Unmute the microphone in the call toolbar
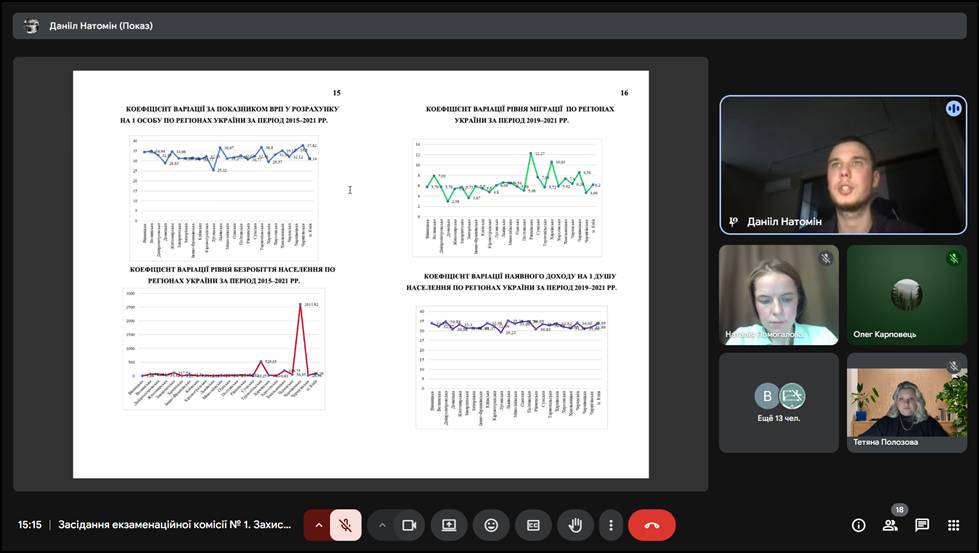The width and height of the screenshot is (979, 553). [346, 525]
